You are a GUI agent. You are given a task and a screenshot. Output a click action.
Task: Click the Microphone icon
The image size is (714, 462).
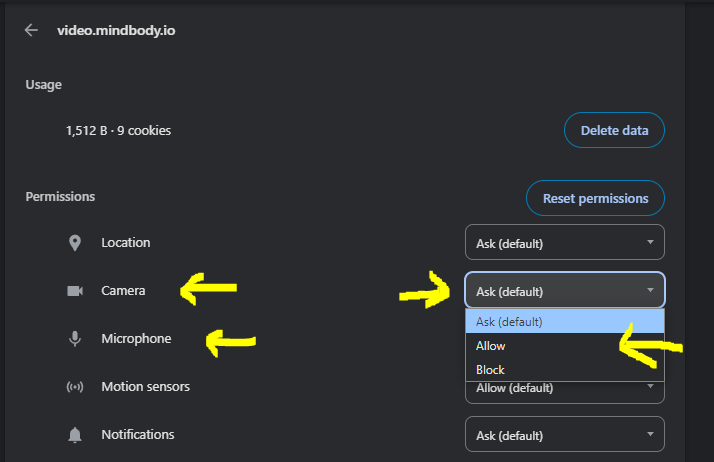tap(75, 339)
